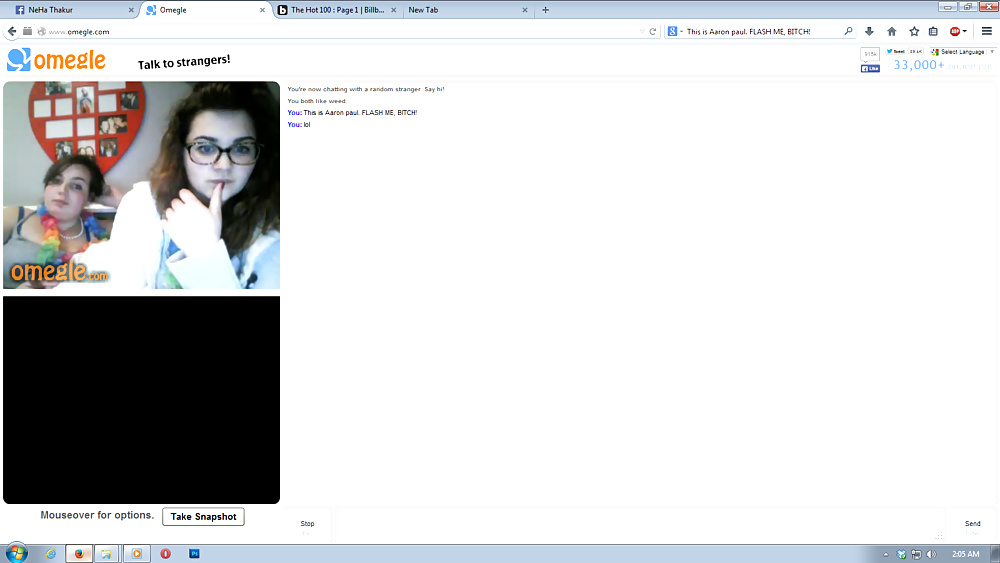Click the browser search field text

click(x=749, y=31)
